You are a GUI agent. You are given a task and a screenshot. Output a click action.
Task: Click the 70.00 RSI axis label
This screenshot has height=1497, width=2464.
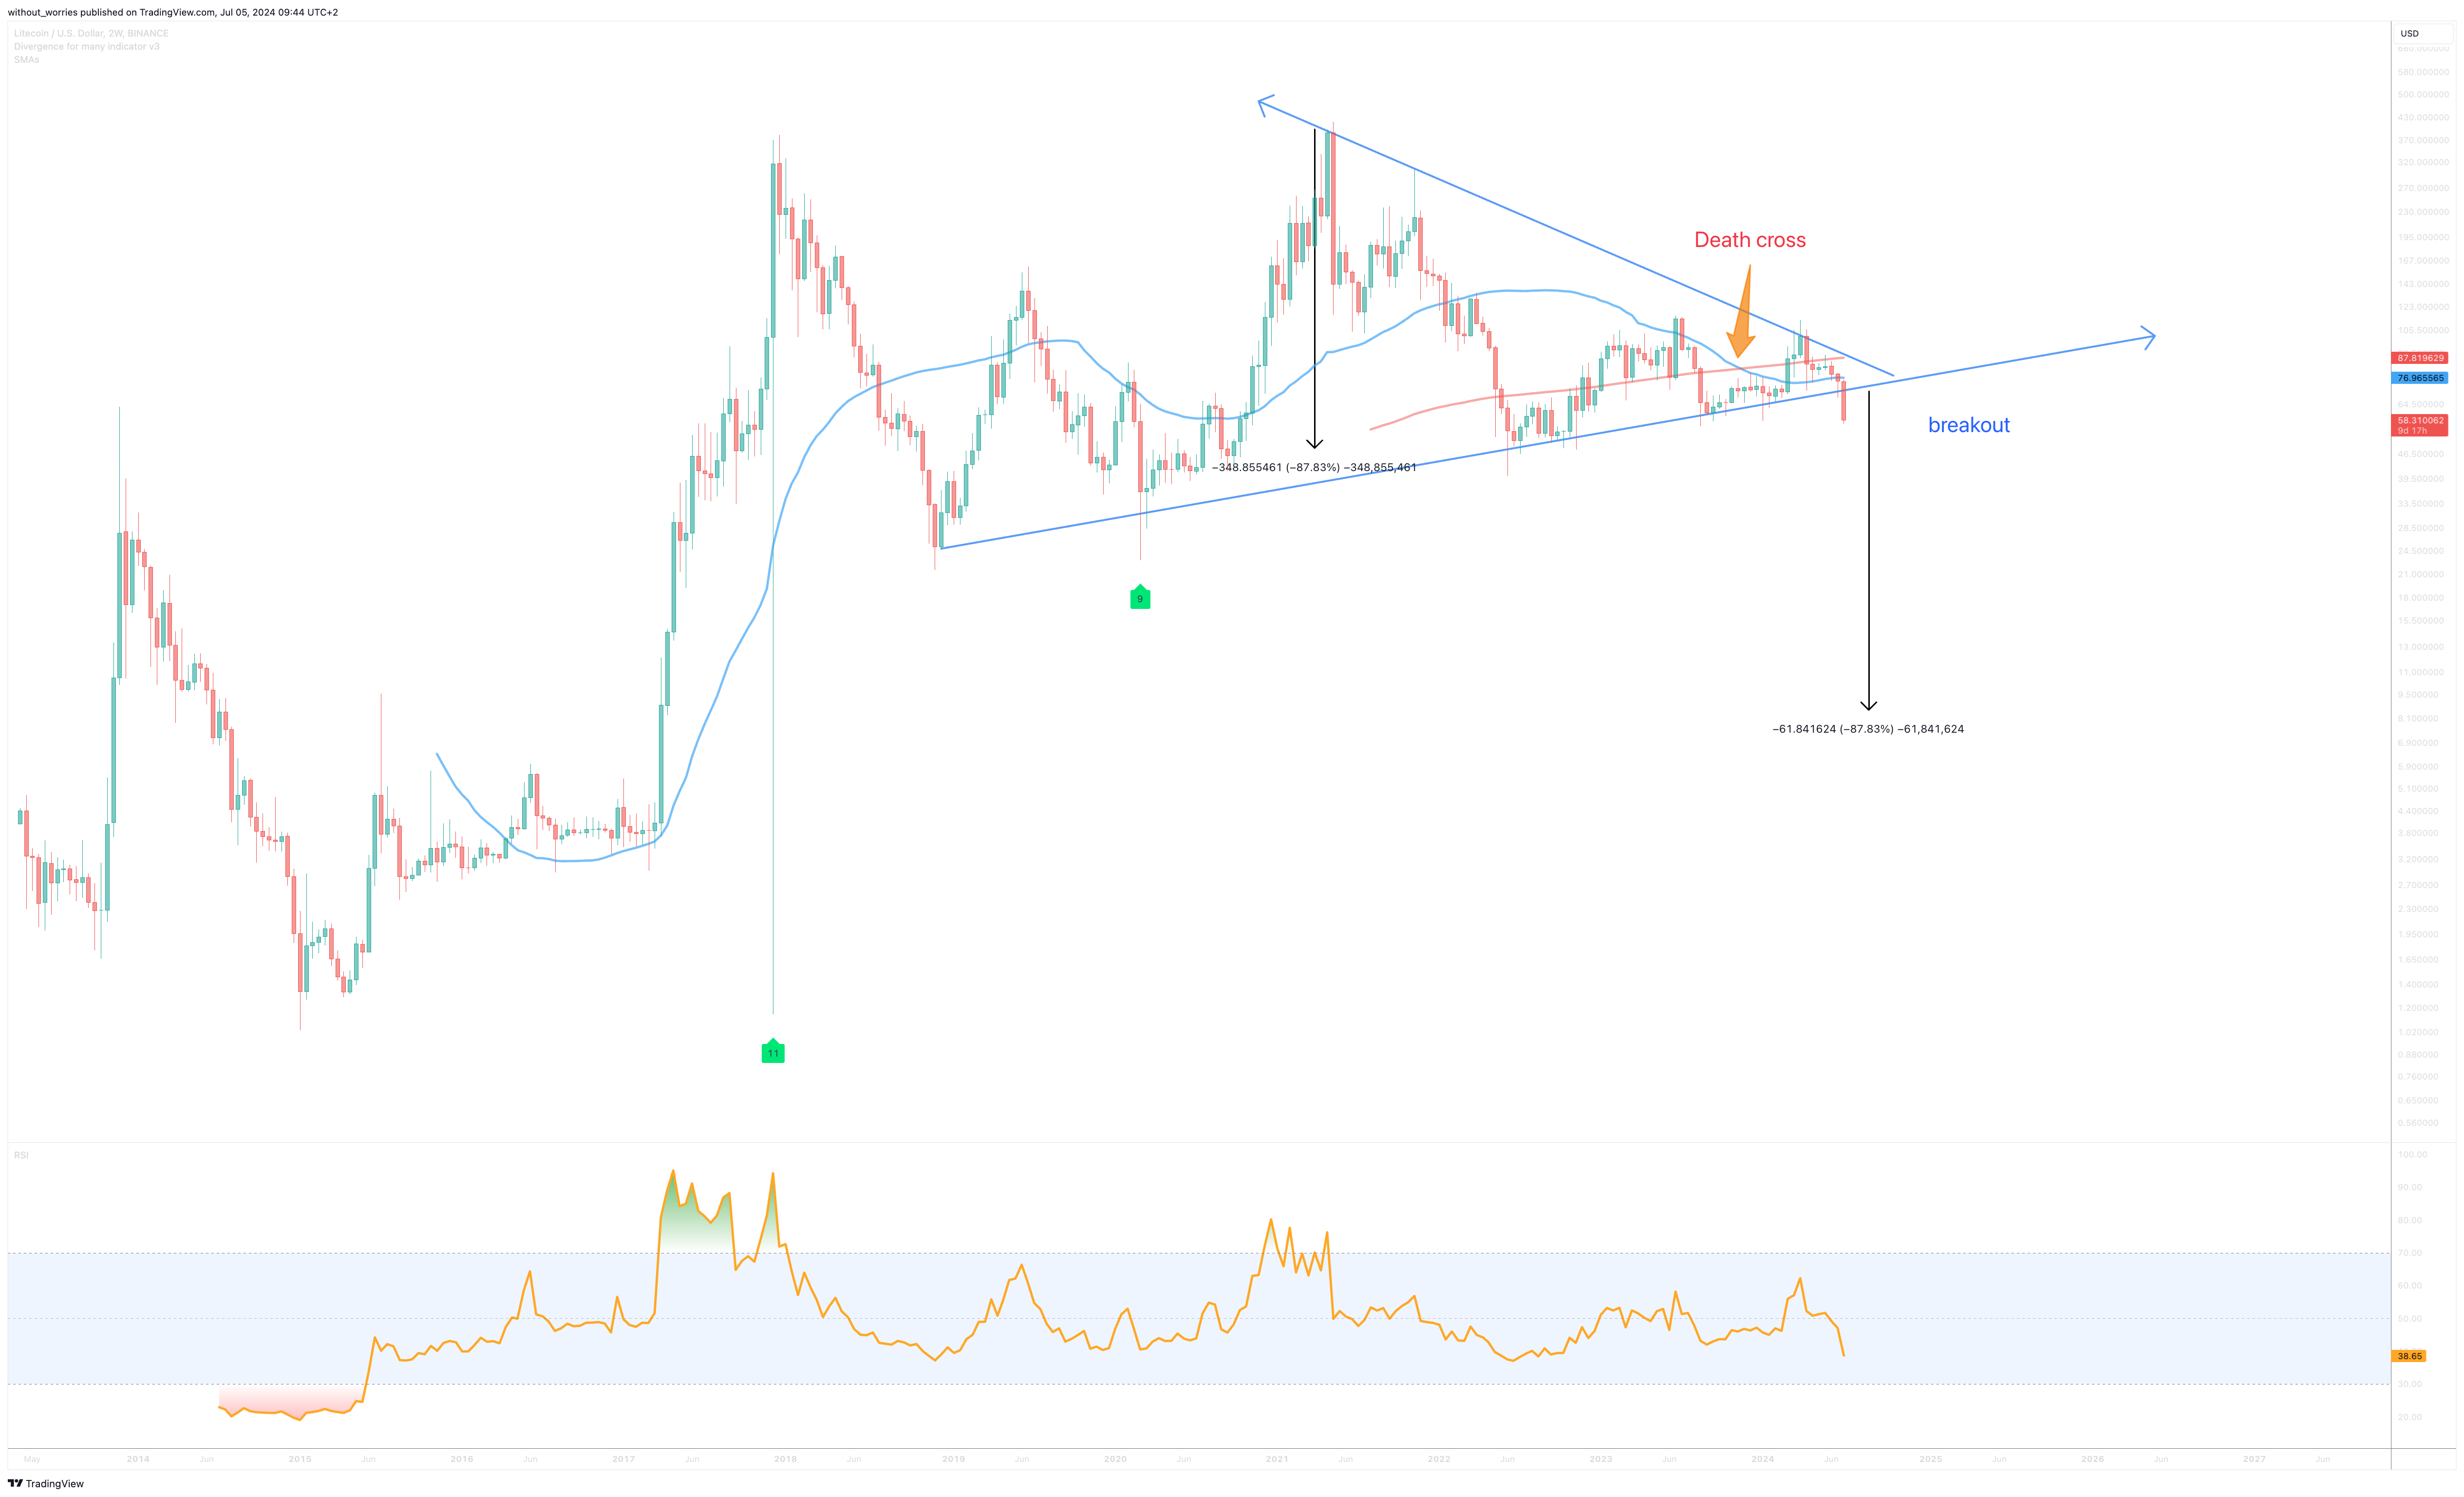coord(2410,1253)
